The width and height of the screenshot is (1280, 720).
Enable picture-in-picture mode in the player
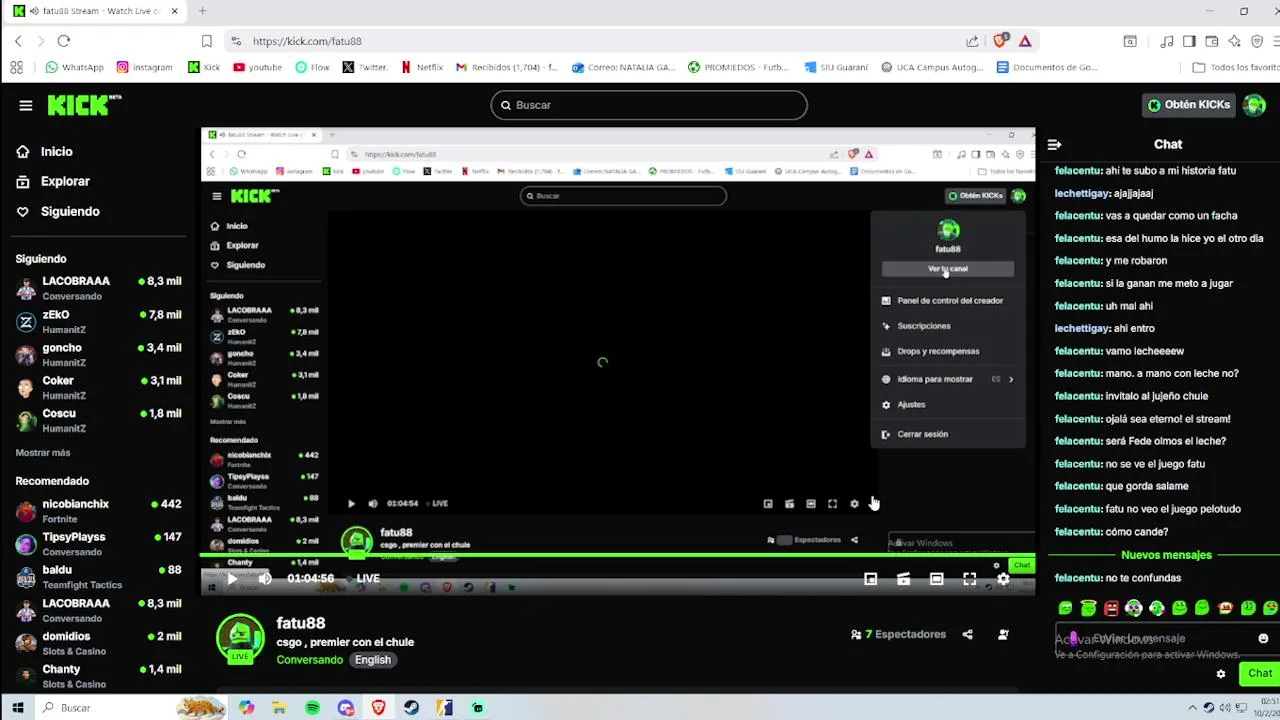pos(871,579)
